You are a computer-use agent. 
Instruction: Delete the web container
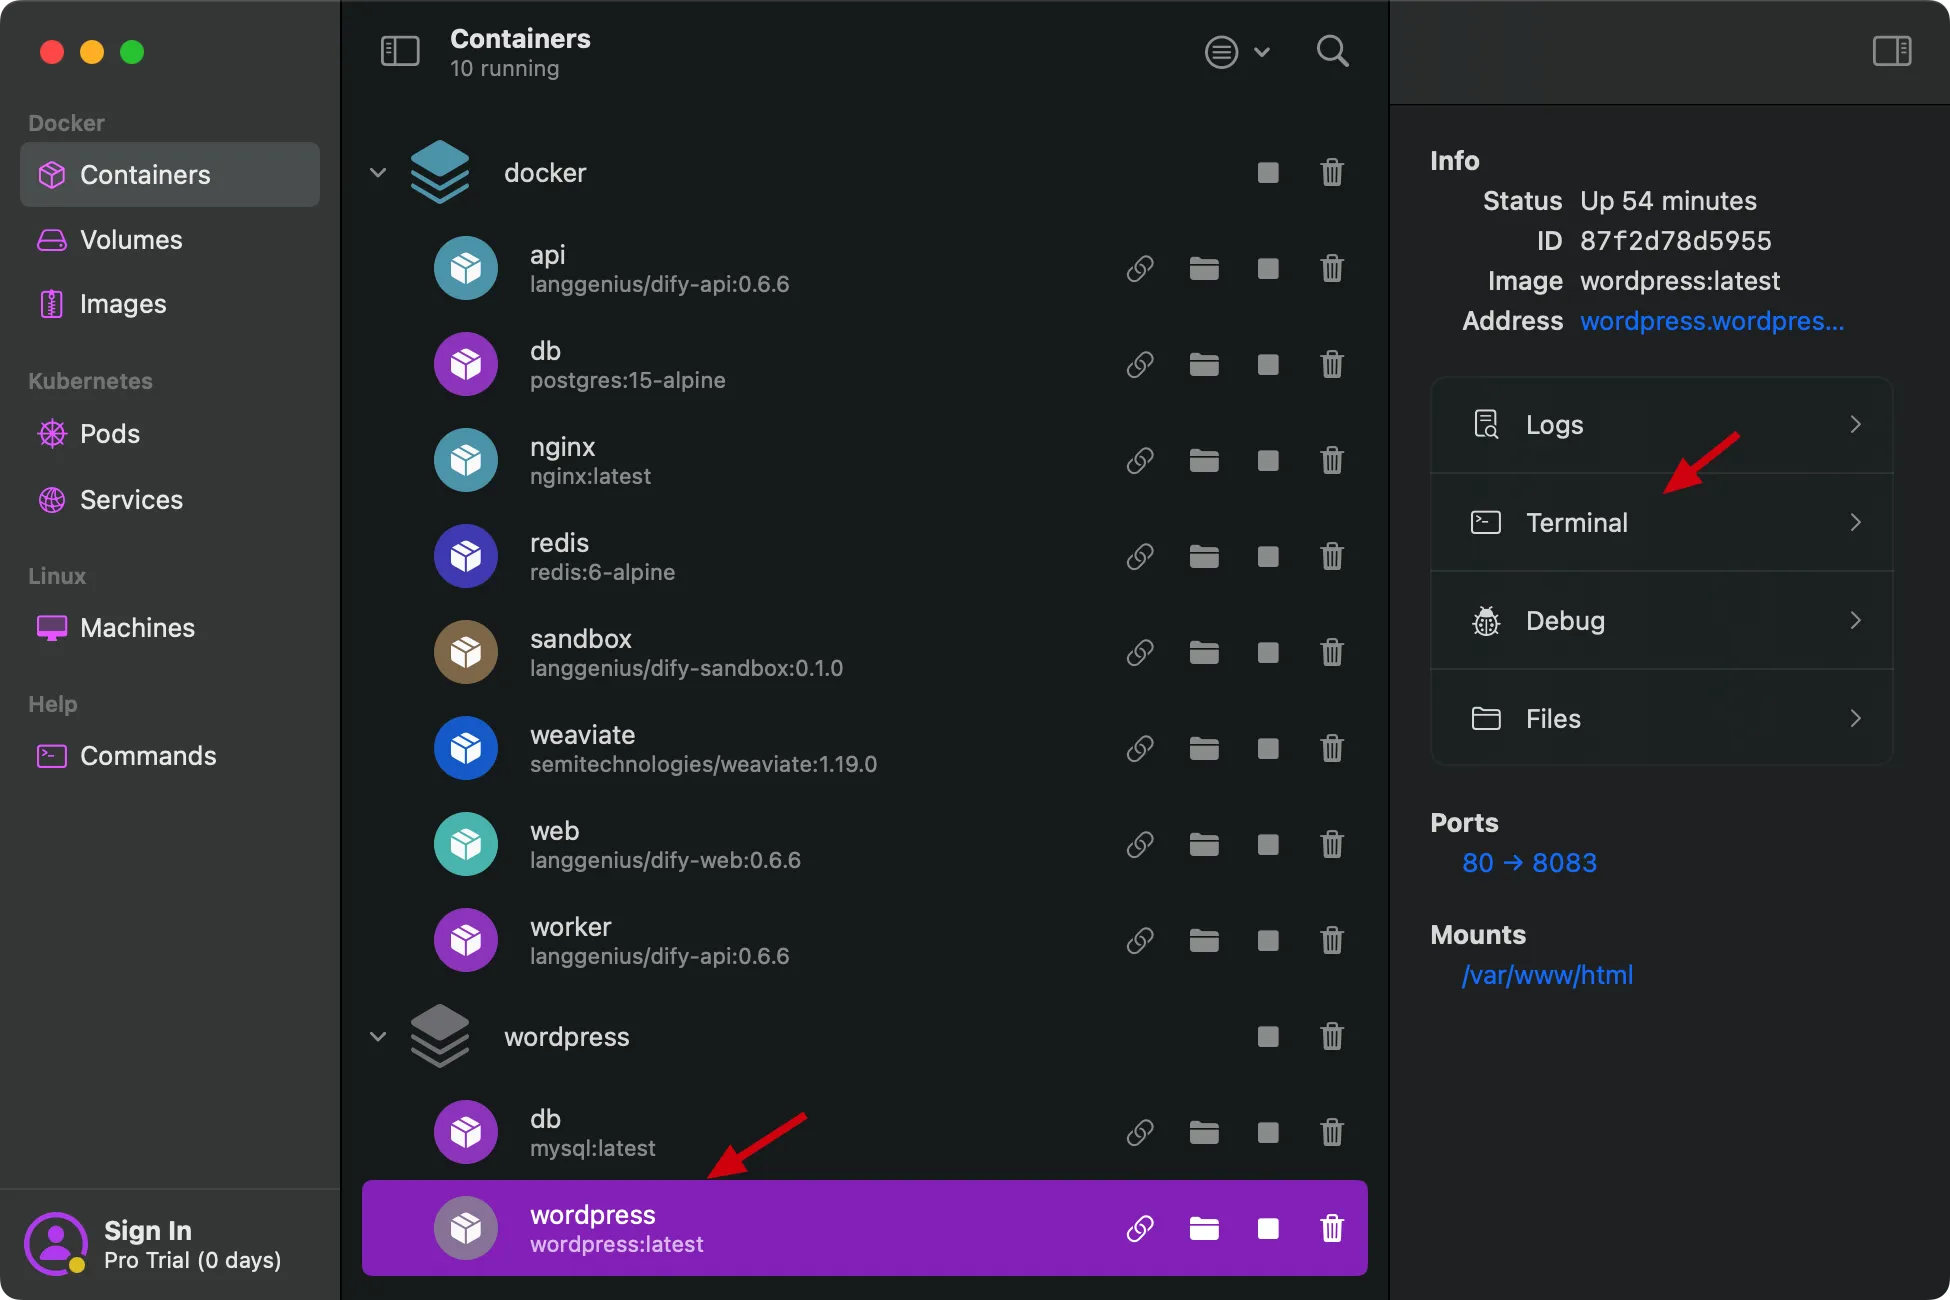[x=1332, y=845]
